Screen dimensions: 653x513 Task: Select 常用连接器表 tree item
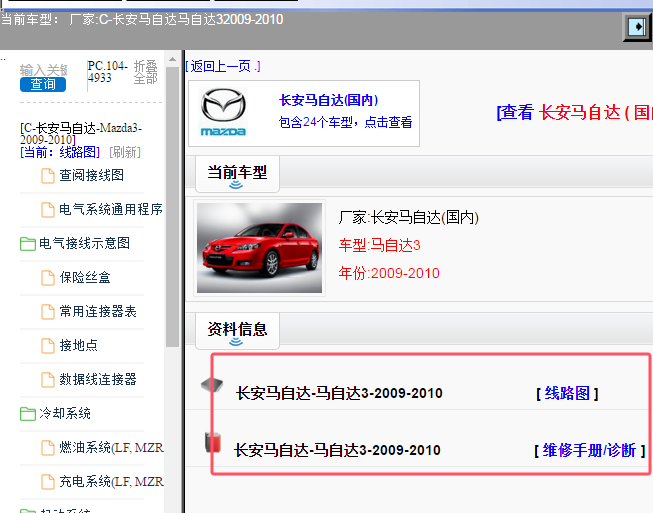[x=98, y=311]
